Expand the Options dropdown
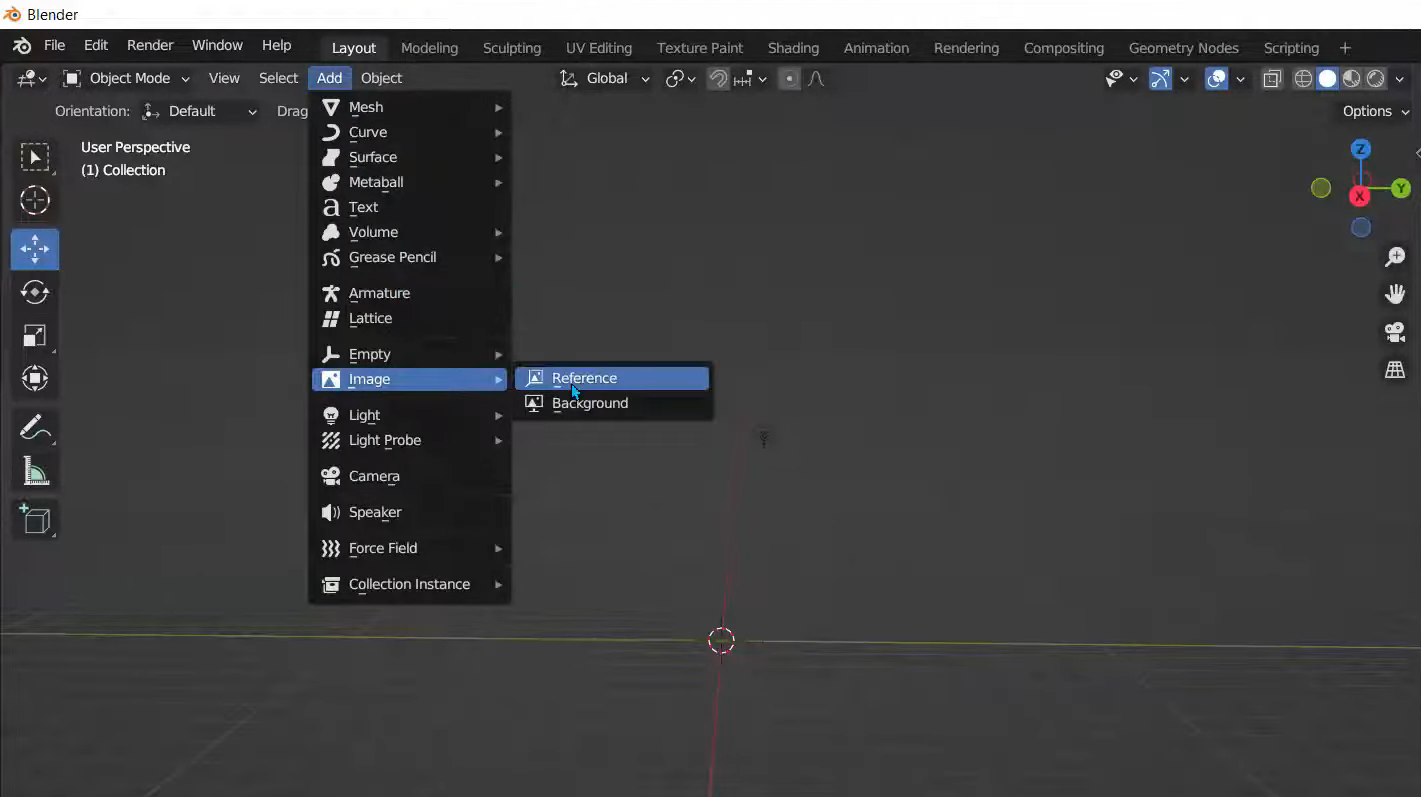1421x797 pixels. pyautogui.click(x=1376, y=111)
